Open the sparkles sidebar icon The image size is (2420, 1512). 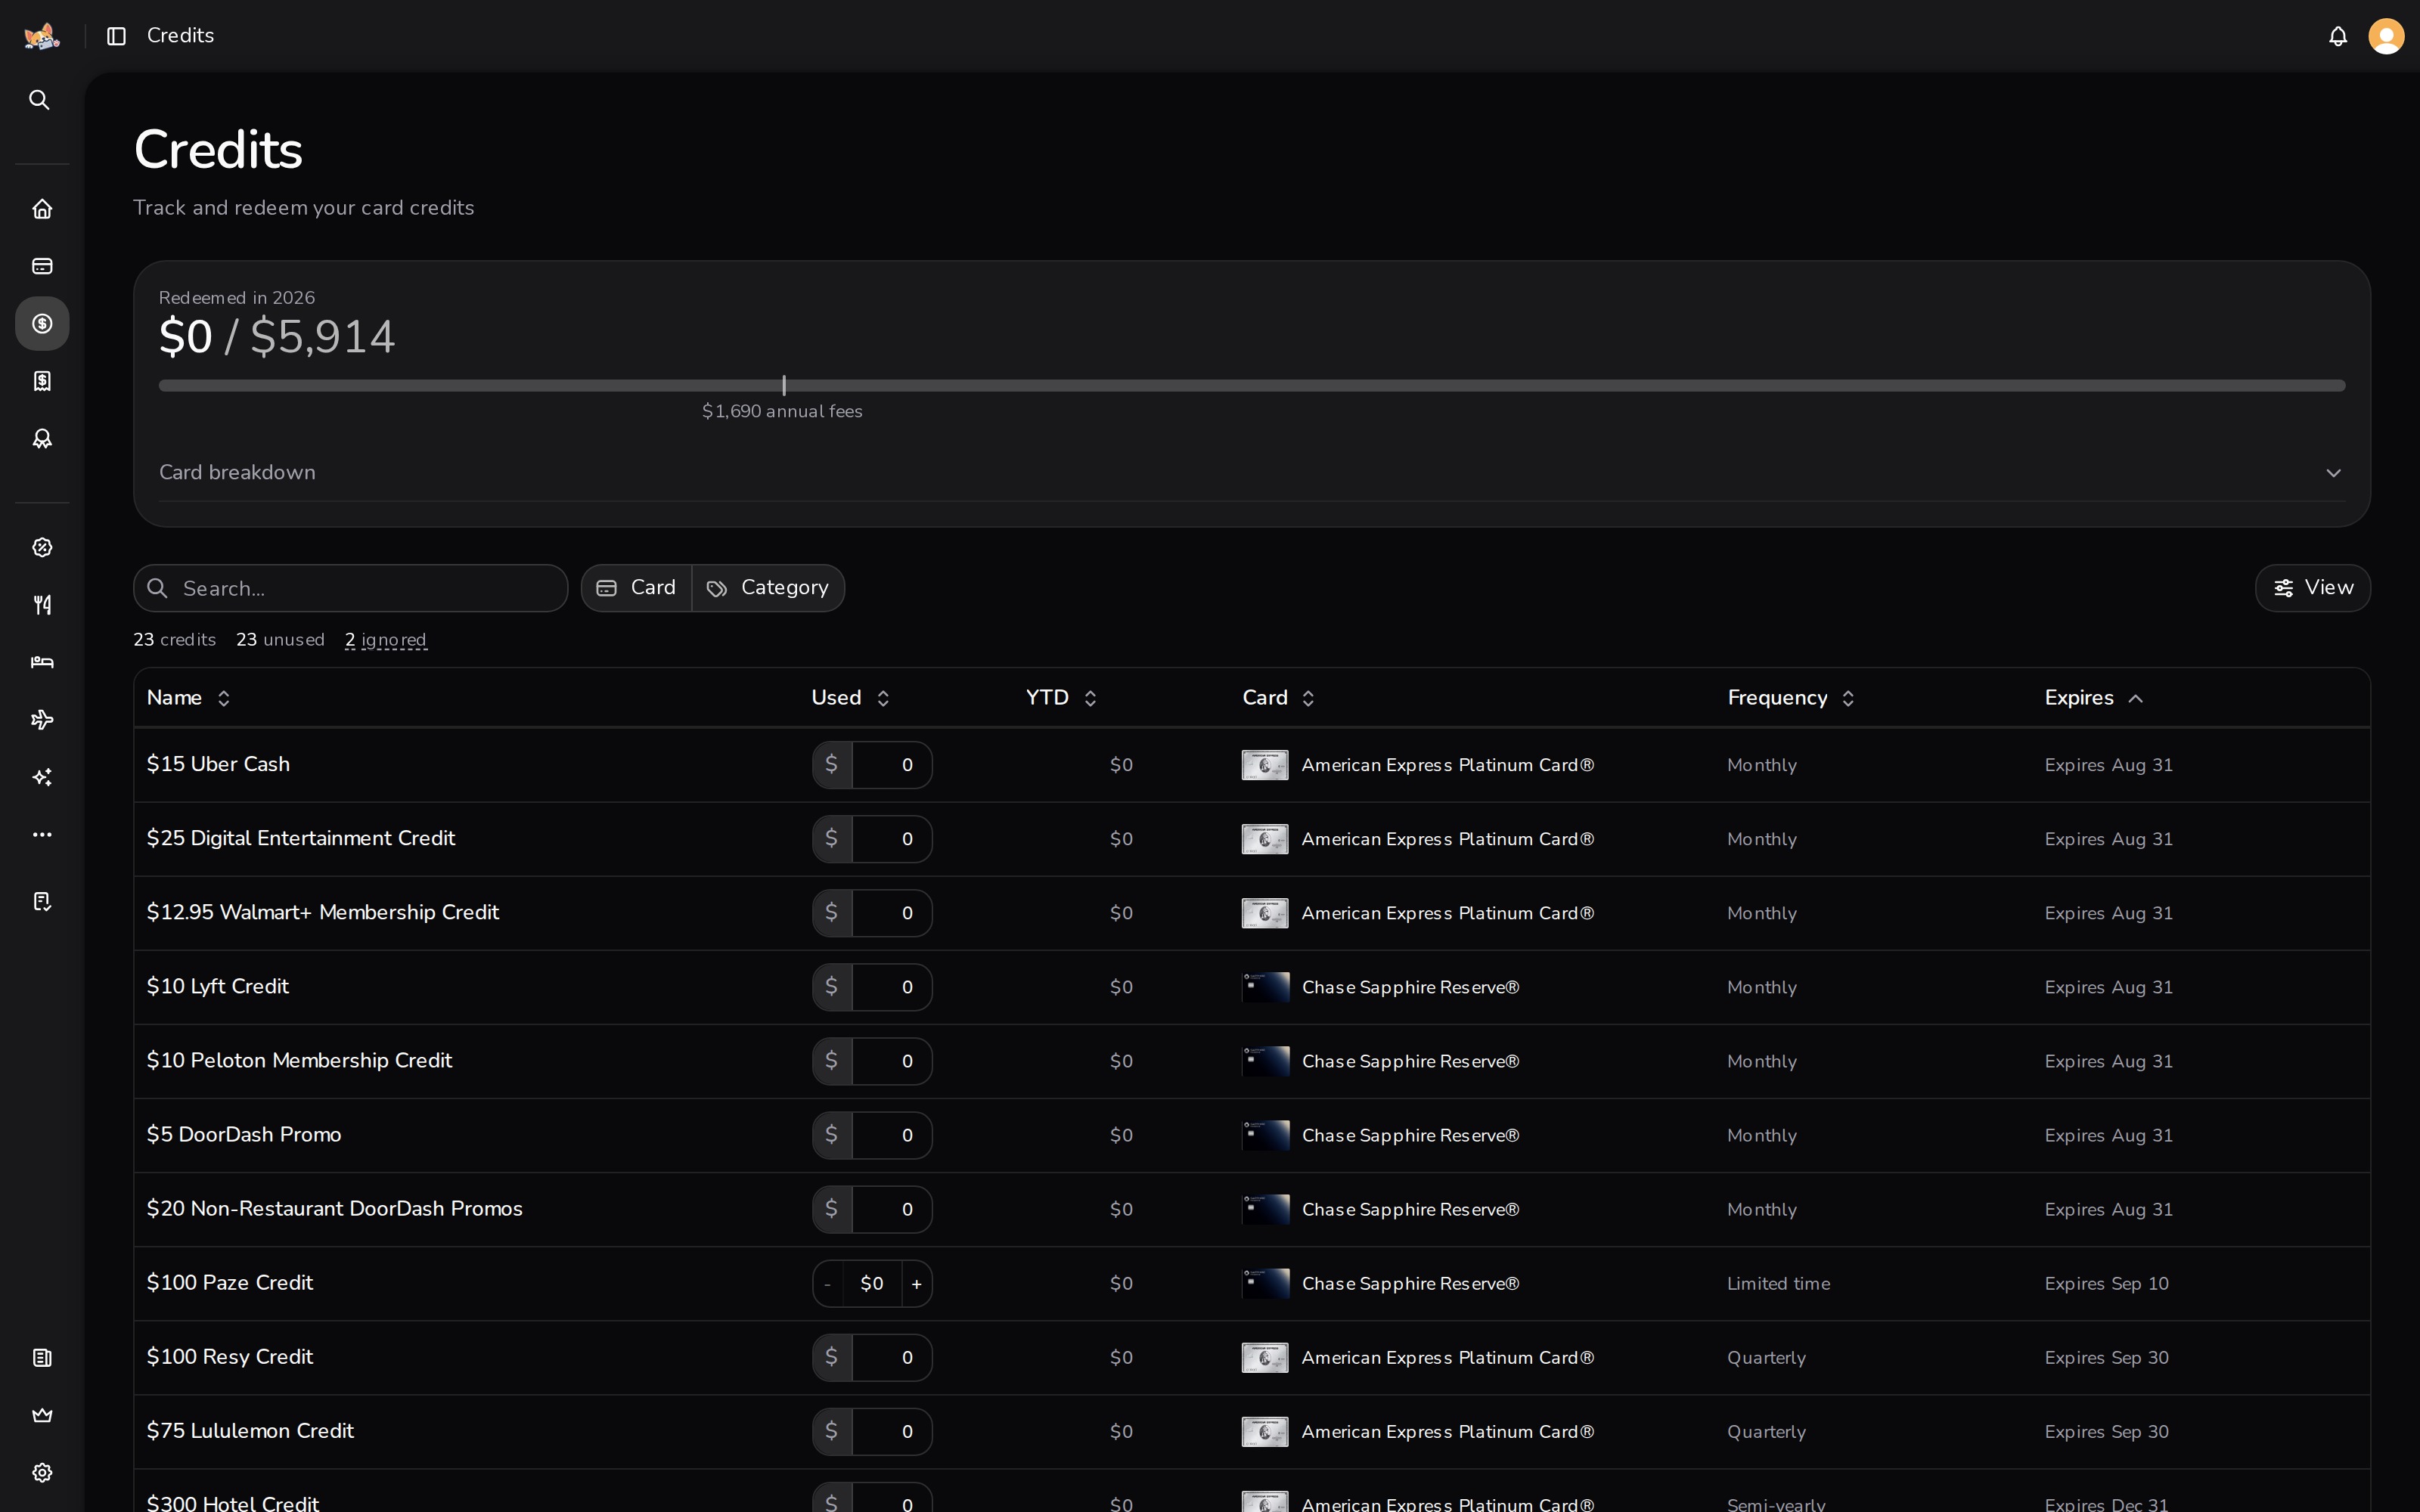(x=42, y=777)
